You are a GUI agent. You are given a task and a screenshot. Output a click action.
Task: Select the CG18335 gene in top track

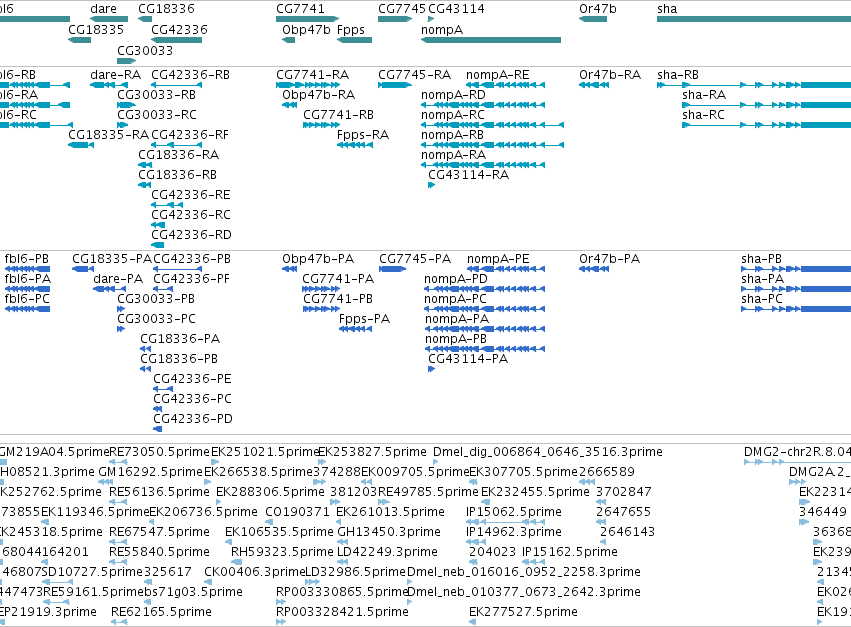click(79, 40)
